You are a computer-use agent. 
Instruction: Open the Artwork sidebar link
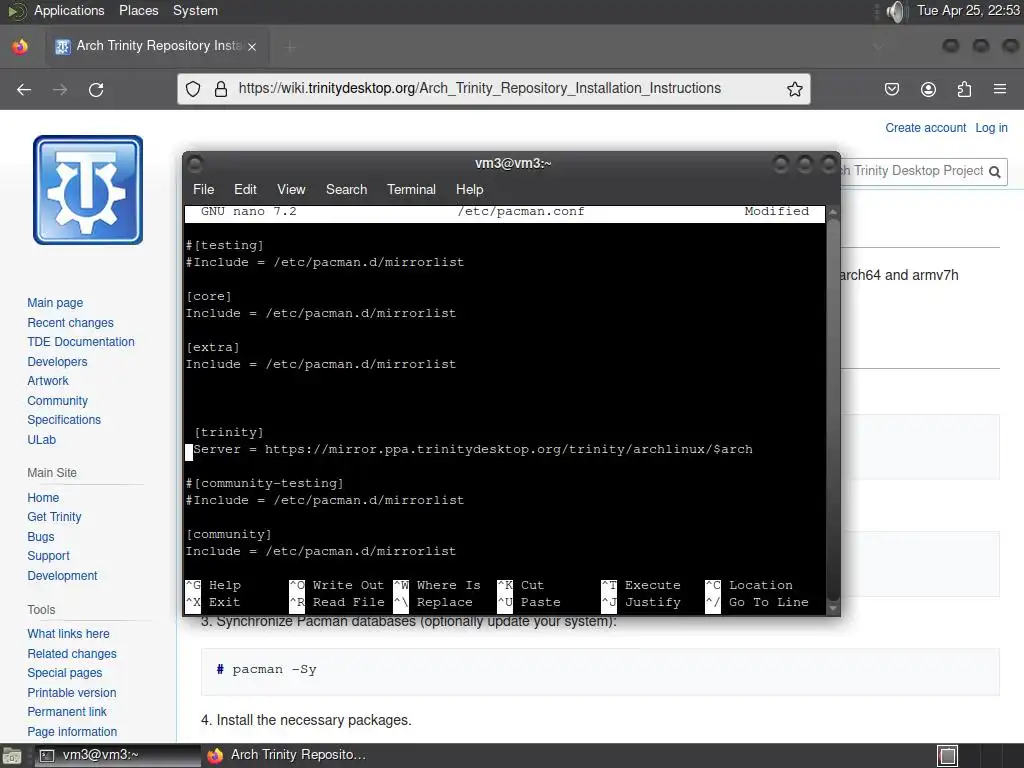(x=48, y=381)
